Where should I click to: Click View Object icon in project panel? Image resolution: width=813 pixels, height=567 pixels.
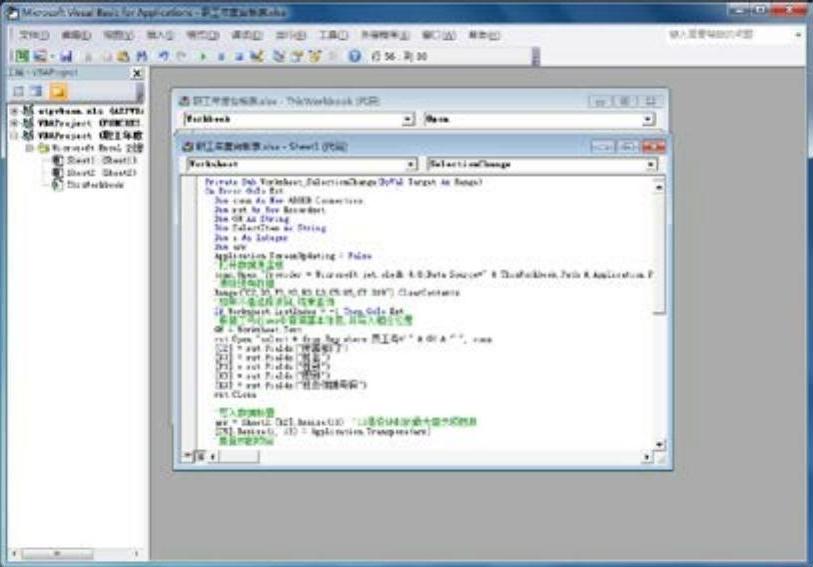point(36,92)
